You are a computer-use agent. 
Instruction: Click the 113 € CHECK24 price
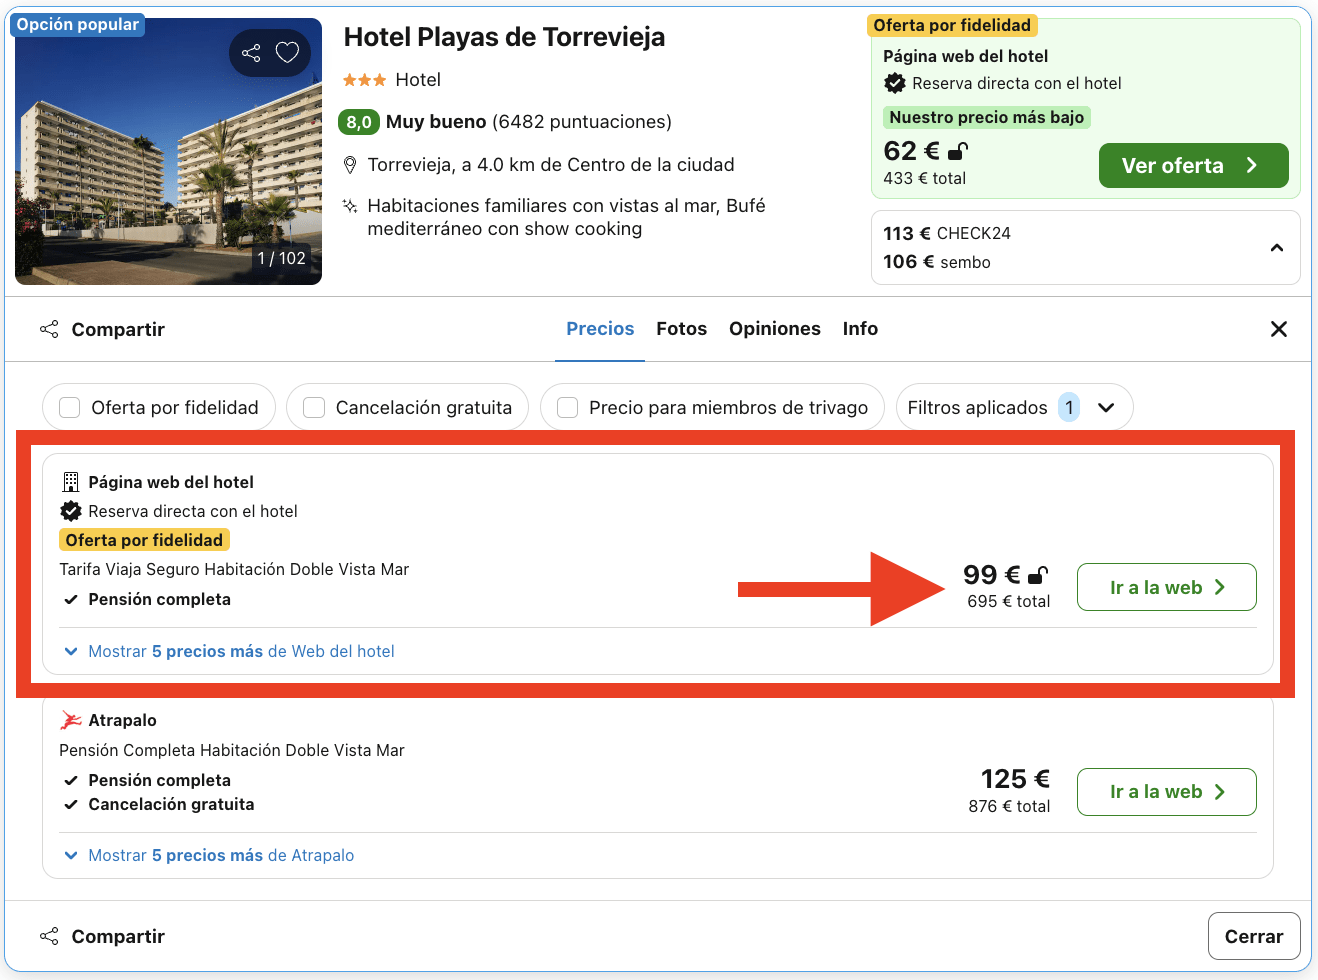tap(947, 233)
